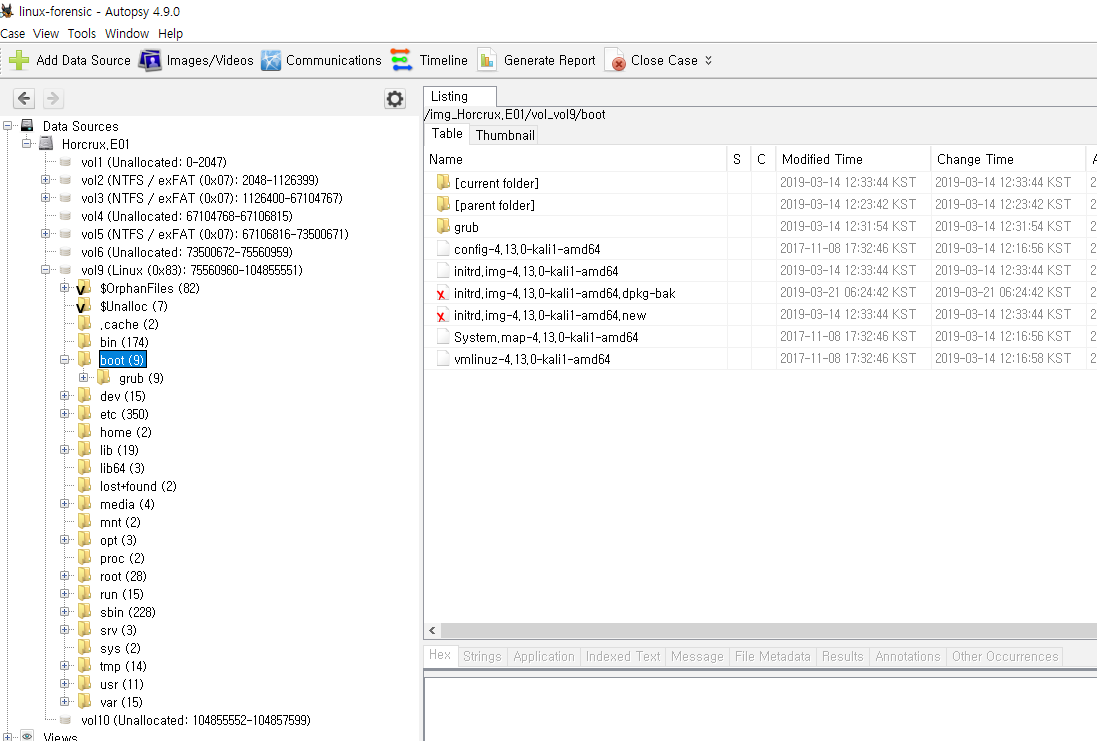Sort by the Modified Time column header
The height and width of the screenshot is (741, 1097).
853,160
